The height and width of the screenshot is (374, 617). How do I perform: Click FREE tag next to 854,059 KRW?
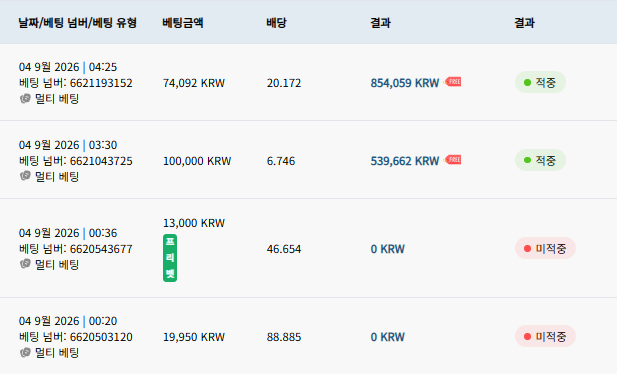click(x=453, y=82)
